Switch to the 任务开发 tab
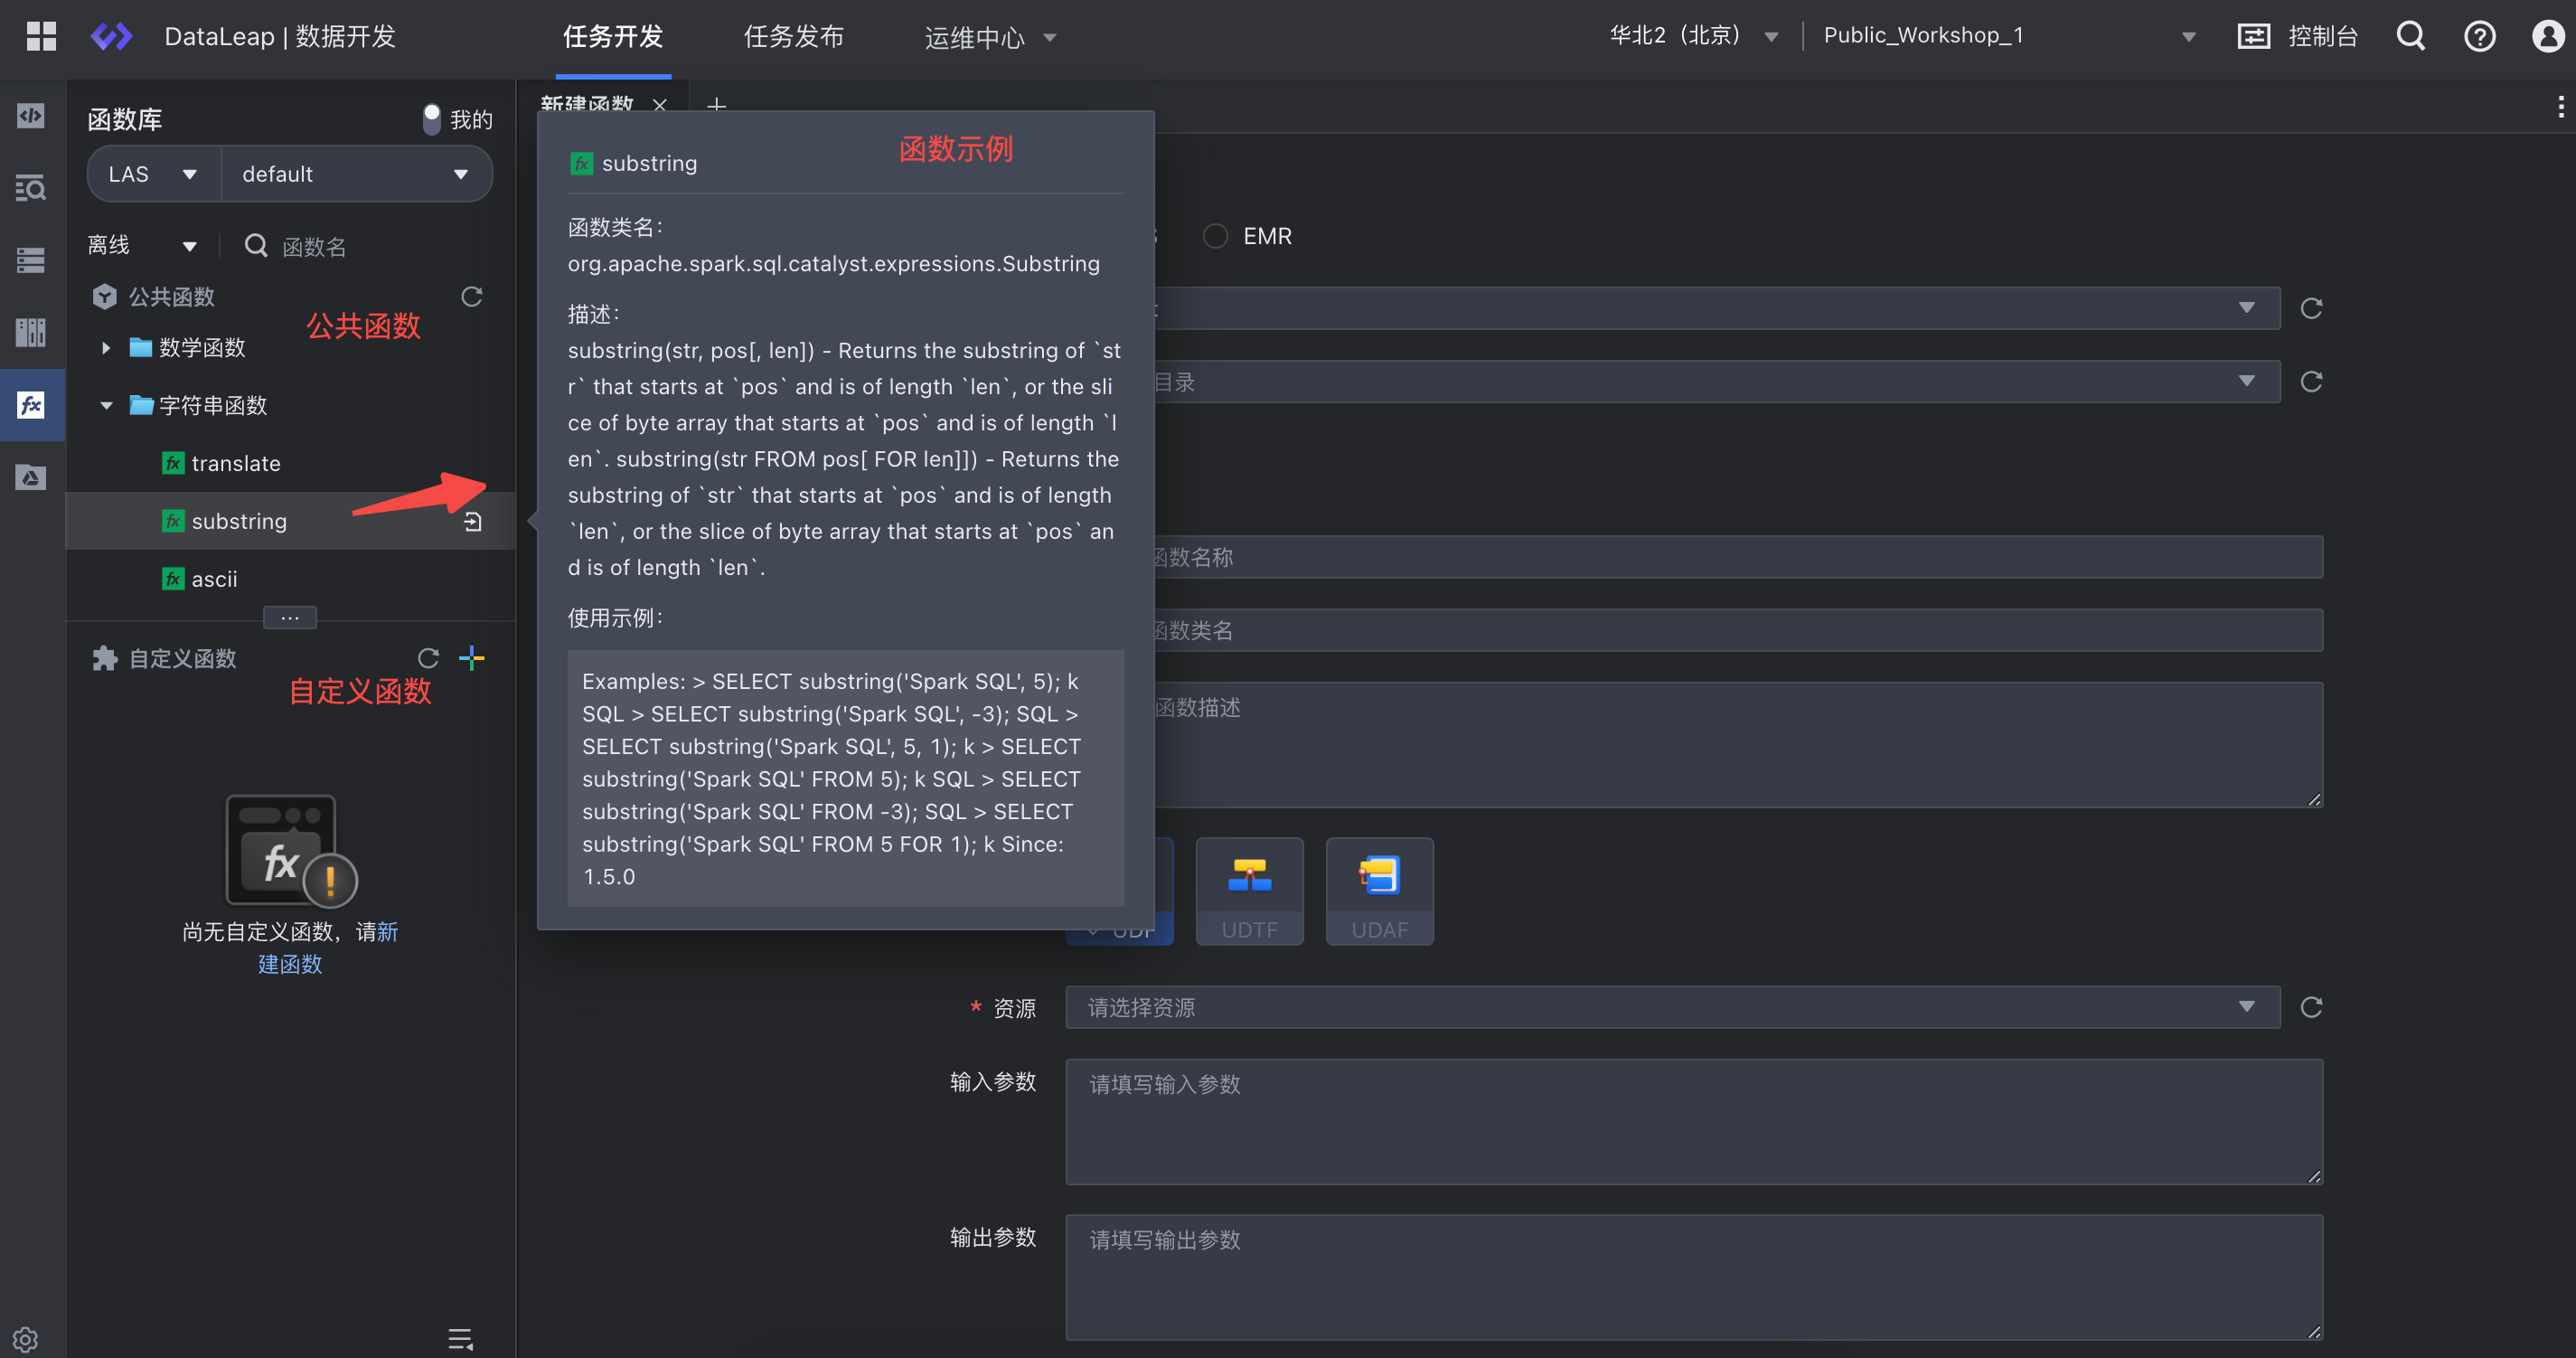 pyautogui.click(x=613, y=37)
